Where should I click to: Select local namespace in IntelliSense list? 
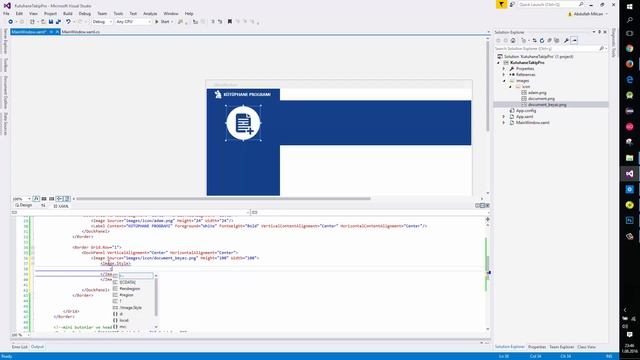(124, 320)
